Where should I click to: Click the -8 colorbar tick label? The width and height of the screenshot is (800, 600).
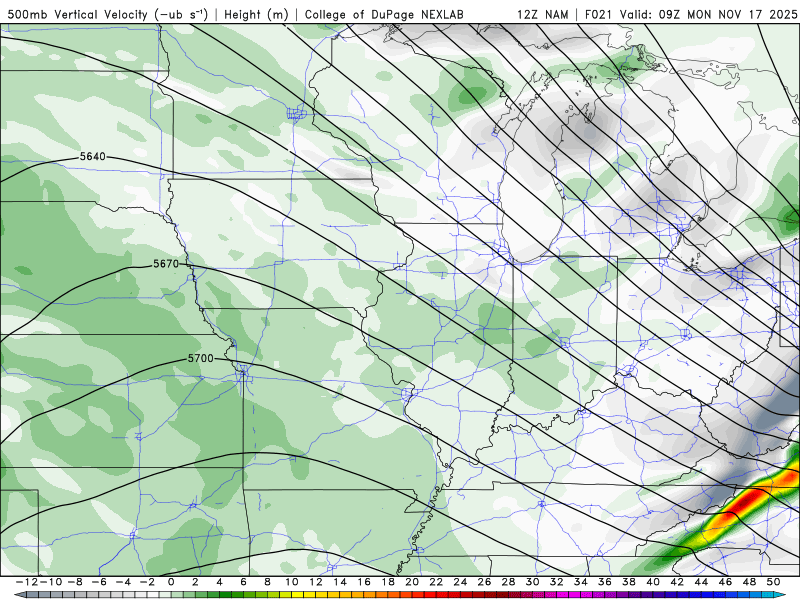coord(74,582)
